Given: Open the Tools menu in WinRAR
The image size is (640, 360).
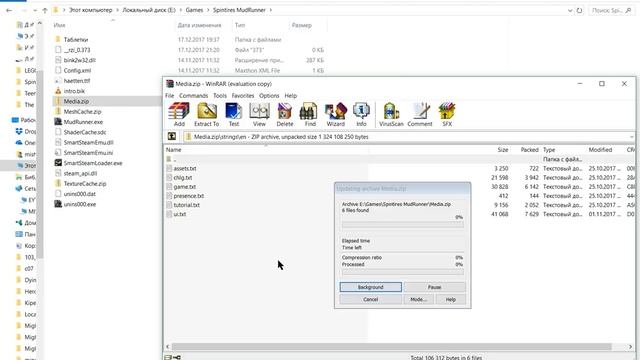Looking at the screenshot, I should (220, 96).
